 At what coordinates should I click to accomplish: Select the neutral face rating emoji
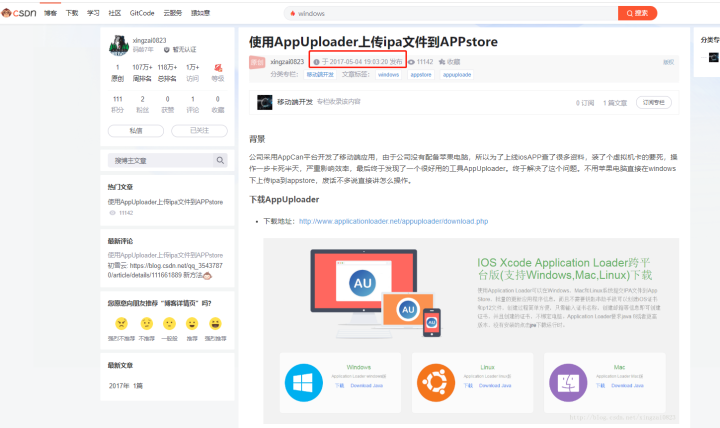click(169, 323)
